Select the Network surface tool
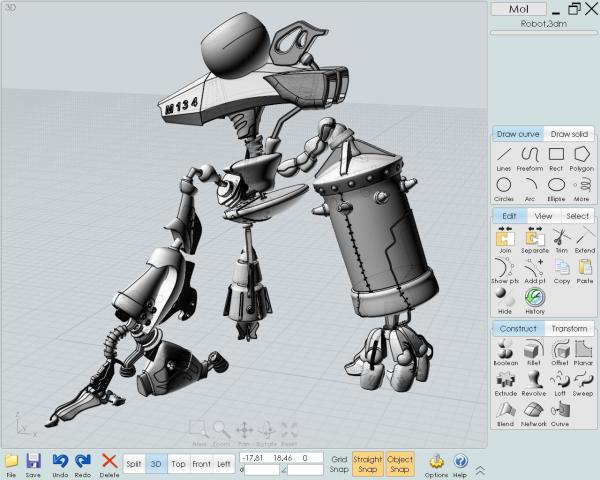 tap(533, 415)
